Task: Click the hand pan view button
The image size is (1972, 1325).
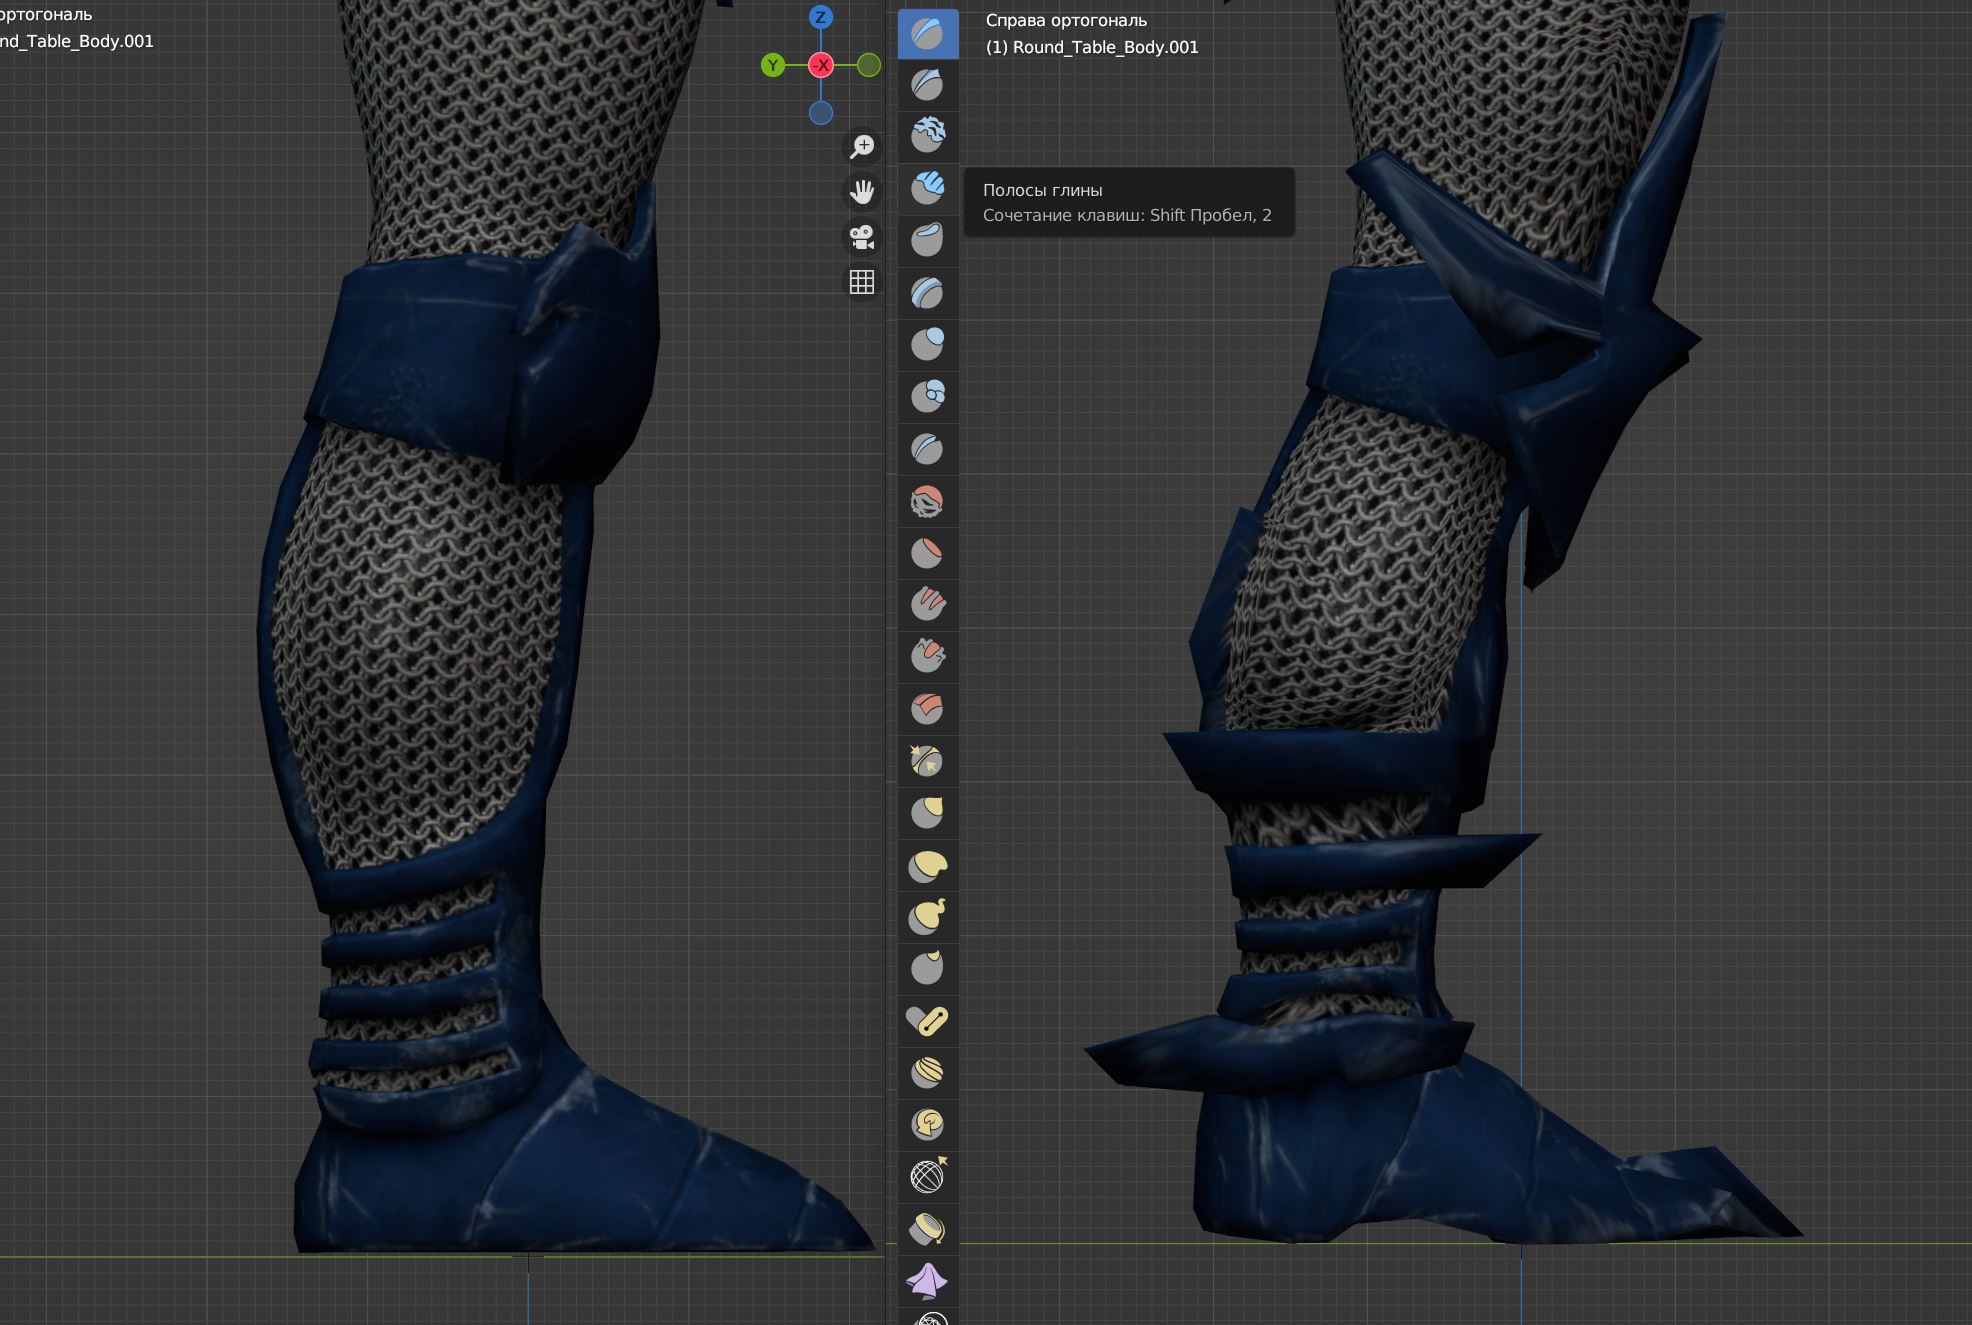Action: [x=862, y=191]
